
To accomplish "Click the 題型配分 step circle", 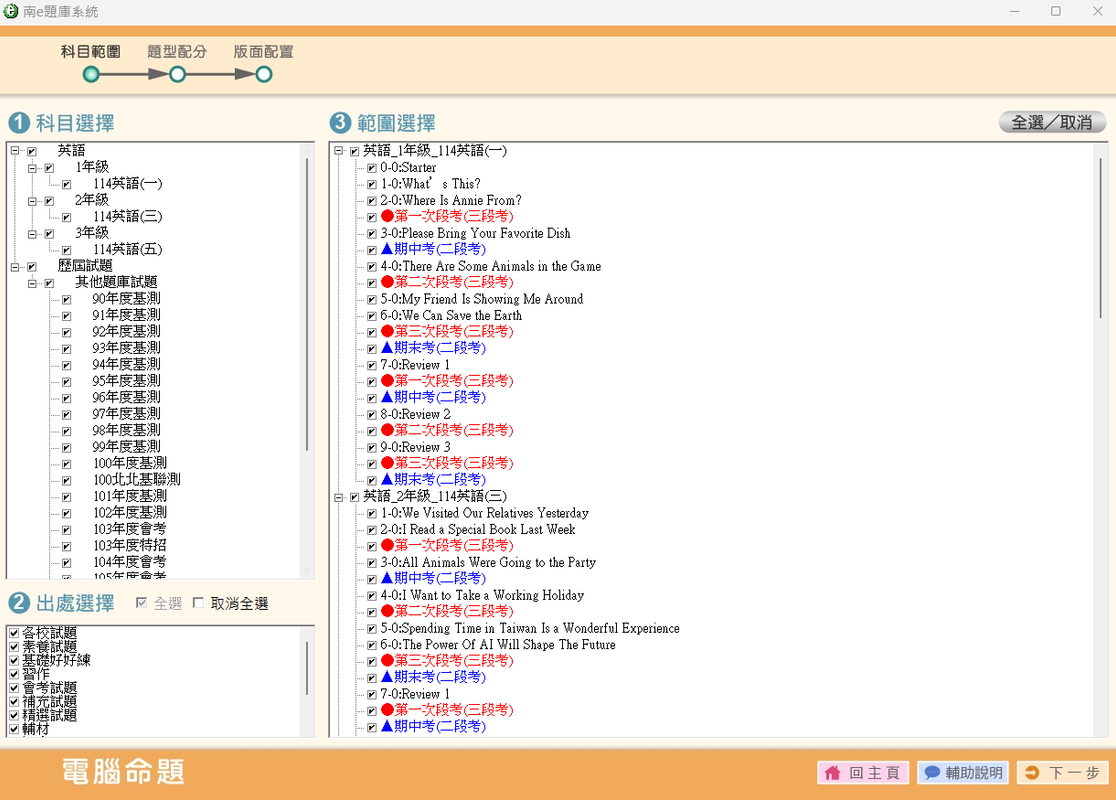I will [177, 74].
